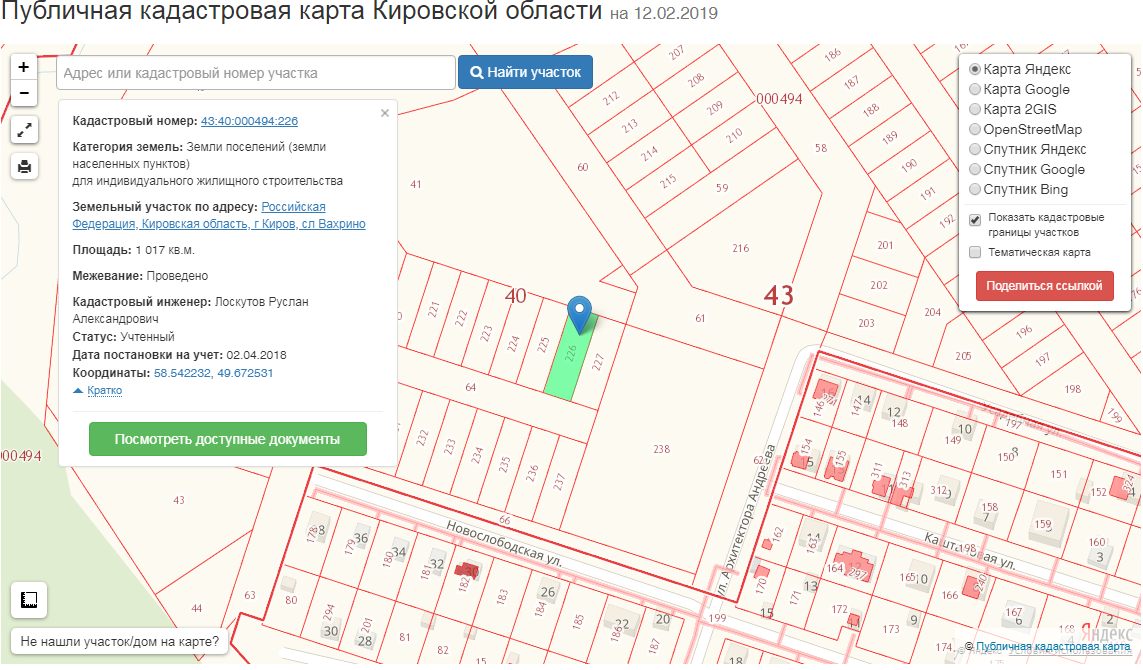Click Найти участок search button
Screen dimensions: 1143x670
click(525, 73)
